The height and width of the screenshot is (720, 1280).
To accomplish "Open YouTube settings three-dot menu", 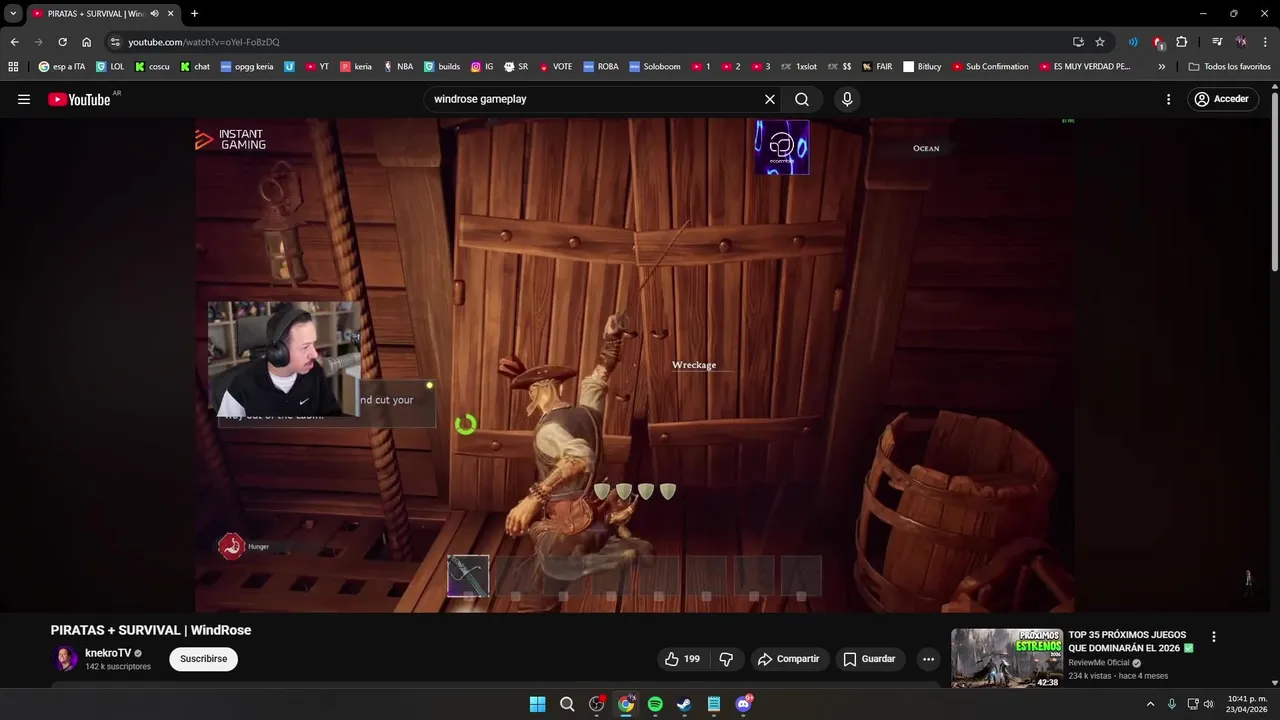I will [1168, 99].
